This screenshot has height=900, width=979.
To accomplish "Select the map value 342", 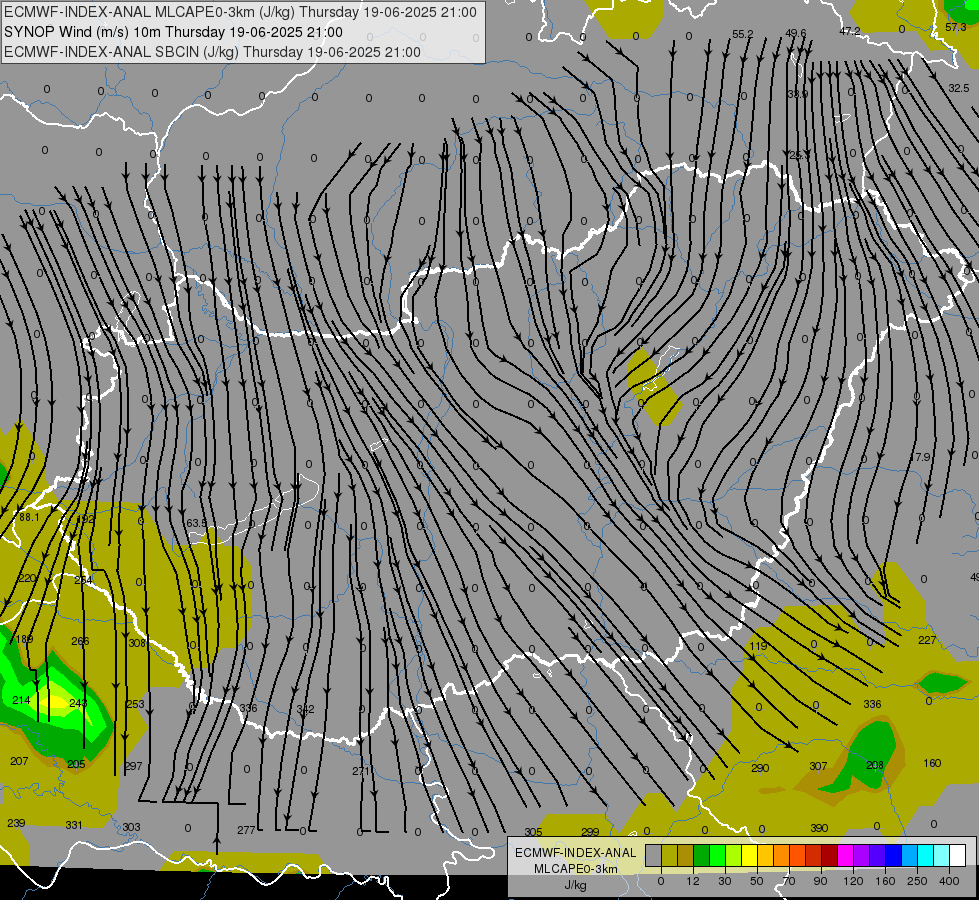I will (305, 710).
